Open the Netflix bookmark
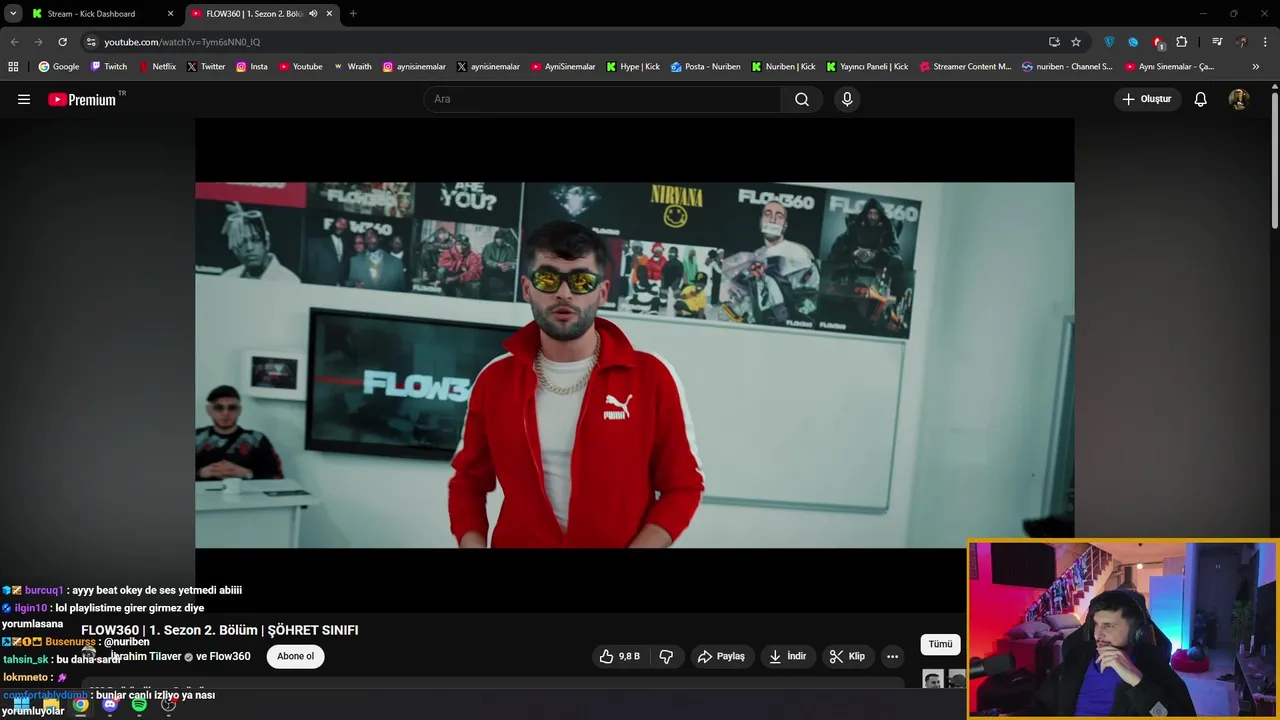The height and width of the screenshot is (720, 1280). coord(157,67)
